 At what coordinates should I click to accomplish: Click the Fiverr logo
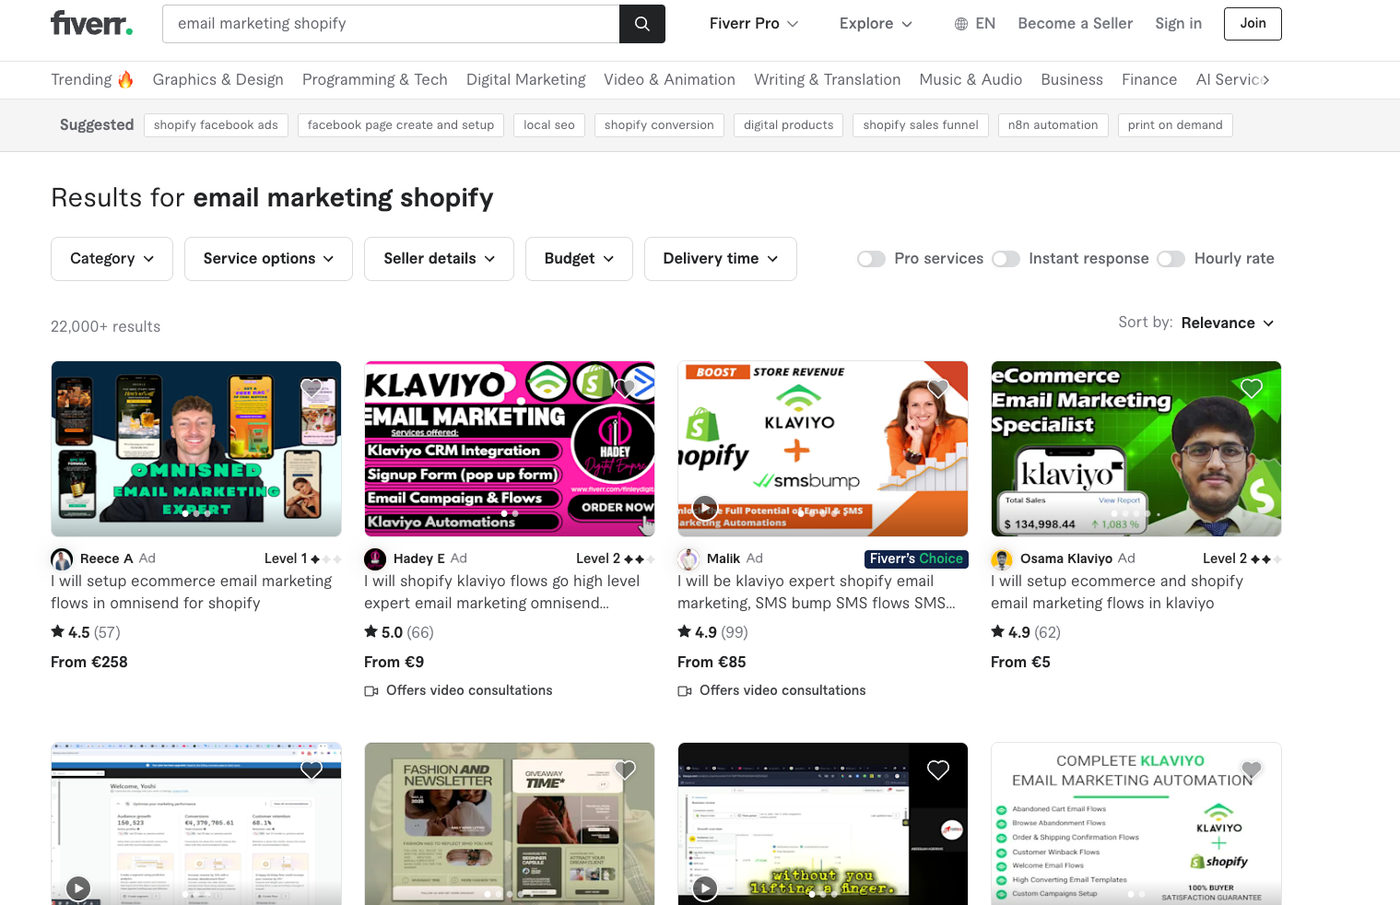pos(91,23)
